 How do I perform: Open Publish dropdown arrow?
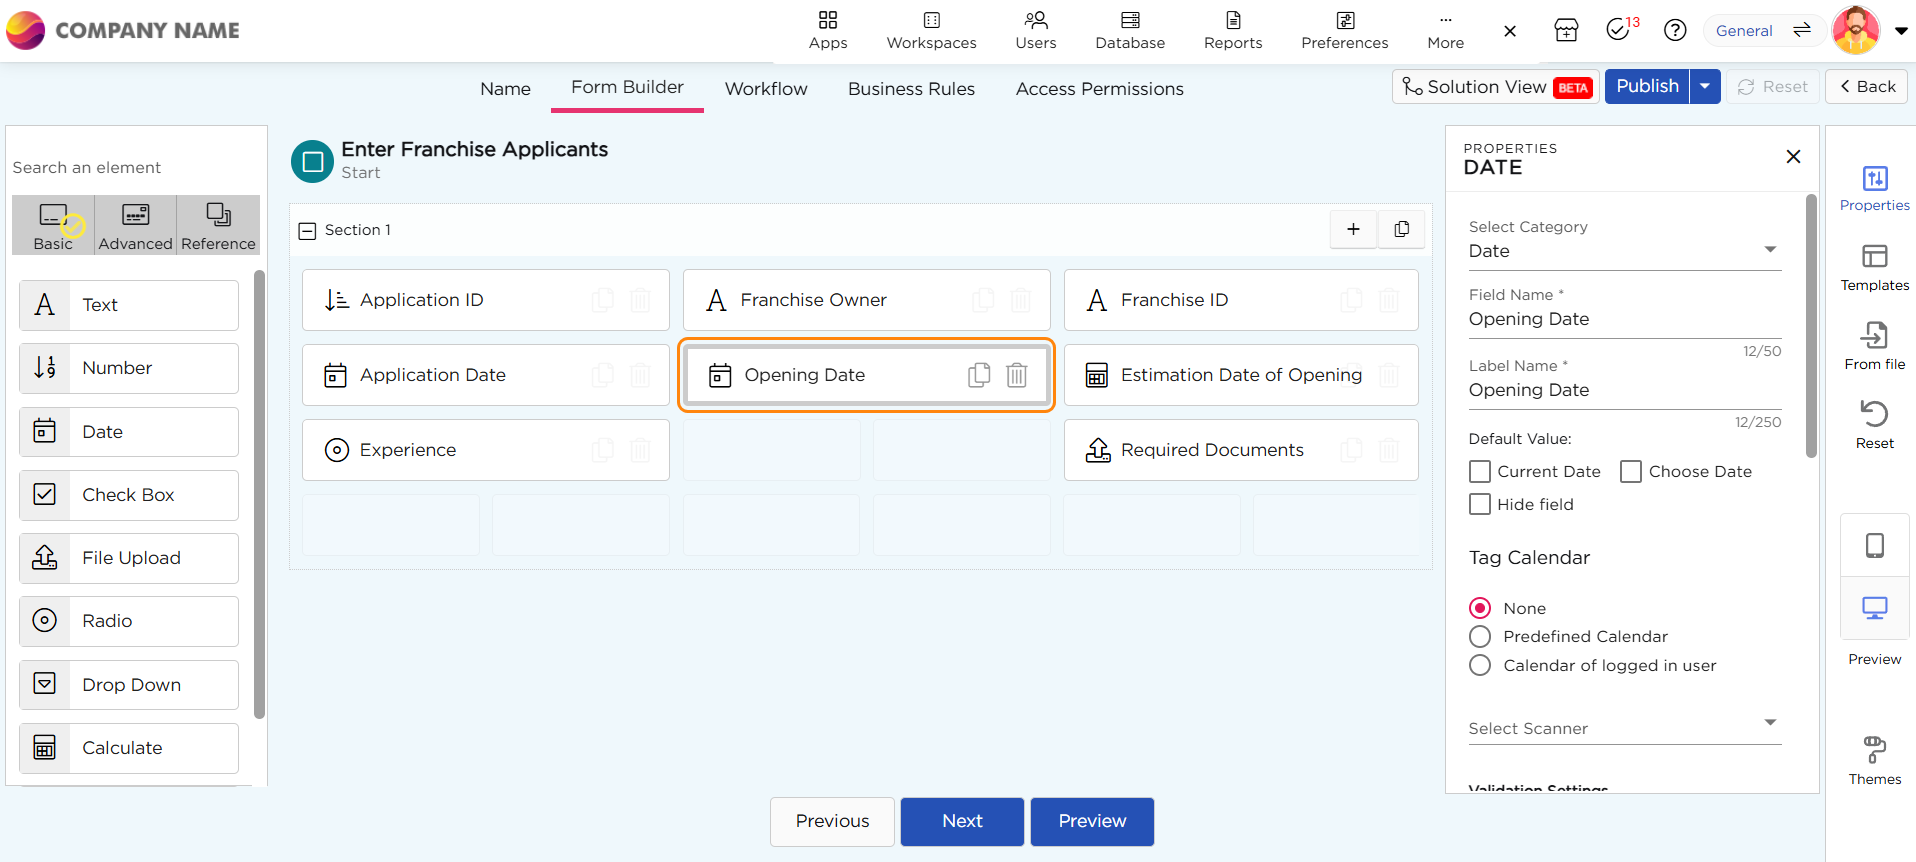tap(1705, 87)
